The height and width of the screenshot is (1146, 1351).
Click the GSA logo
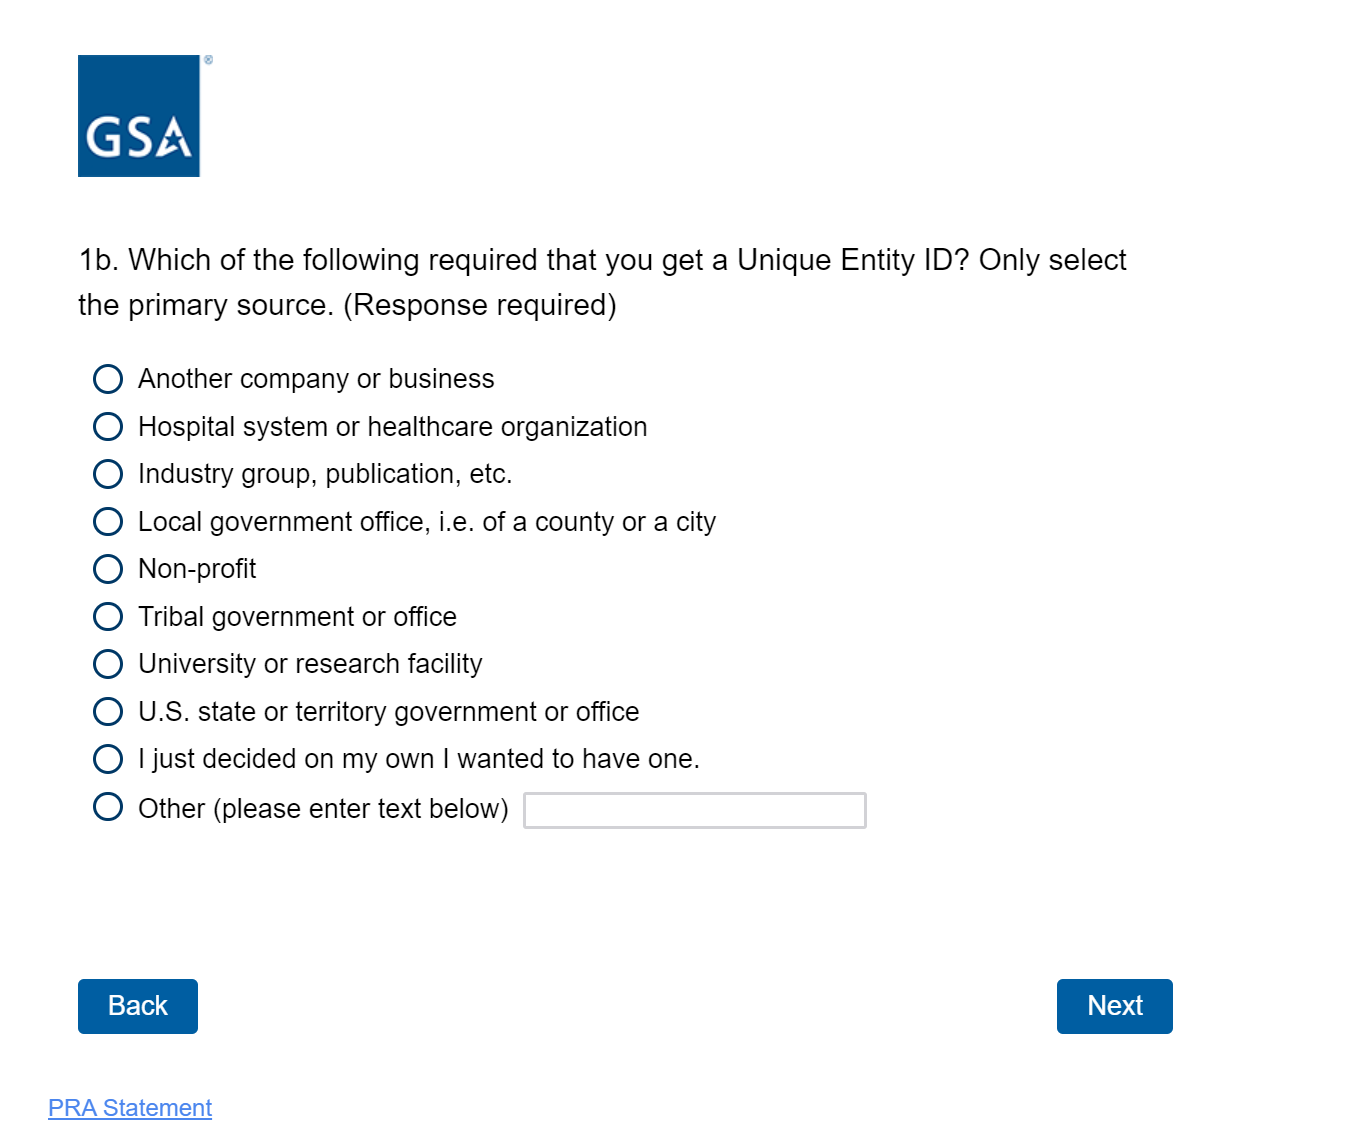click(x=139, y=116)
